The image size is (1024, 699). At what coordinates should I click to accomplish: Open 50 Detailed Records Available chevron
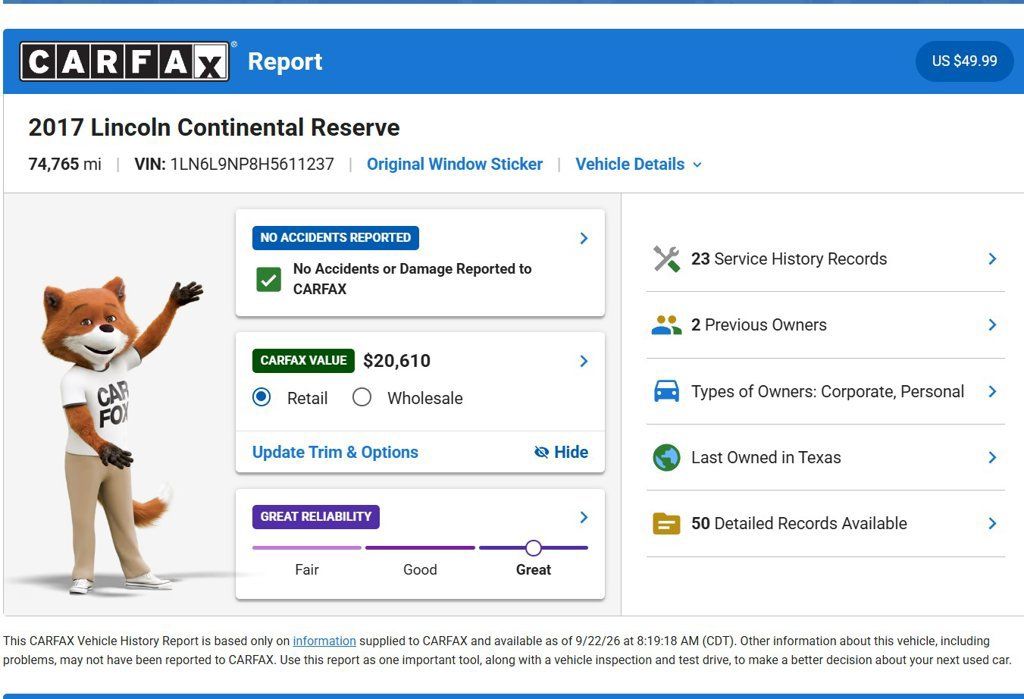992,523
